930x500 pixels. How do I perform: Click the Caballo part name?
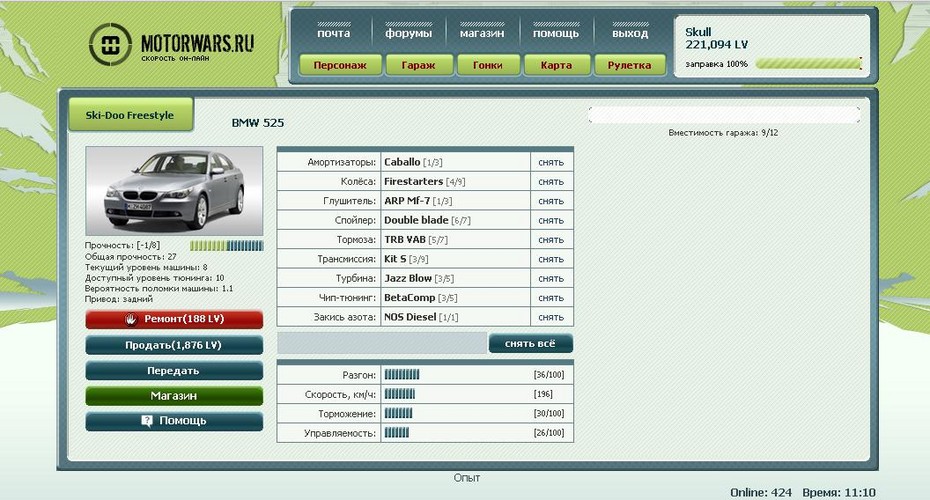point(402,162)
